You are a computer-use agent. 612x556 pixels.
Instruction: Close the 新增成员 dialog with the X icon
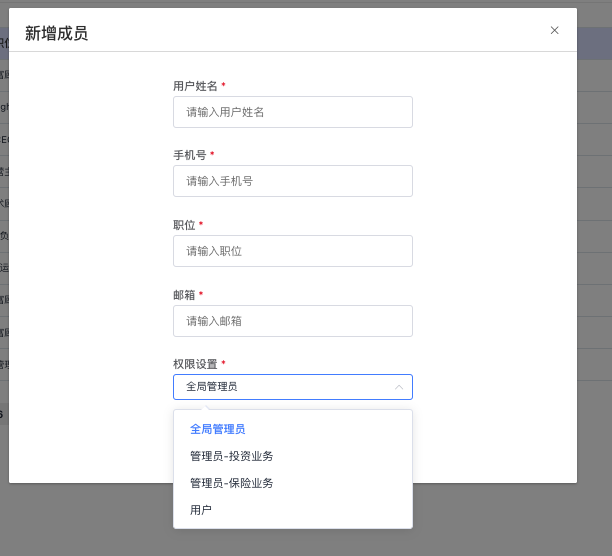point(554,30)
